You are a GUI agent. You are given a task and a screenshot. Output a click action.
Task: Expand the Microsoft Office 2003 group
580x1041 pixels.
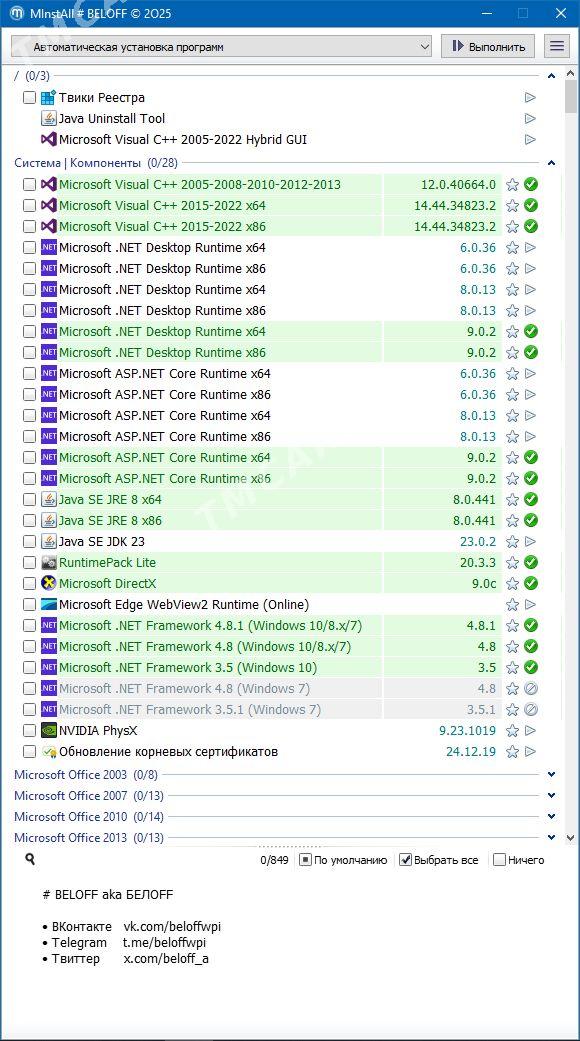pyautogui.click(x=551, y=774)
